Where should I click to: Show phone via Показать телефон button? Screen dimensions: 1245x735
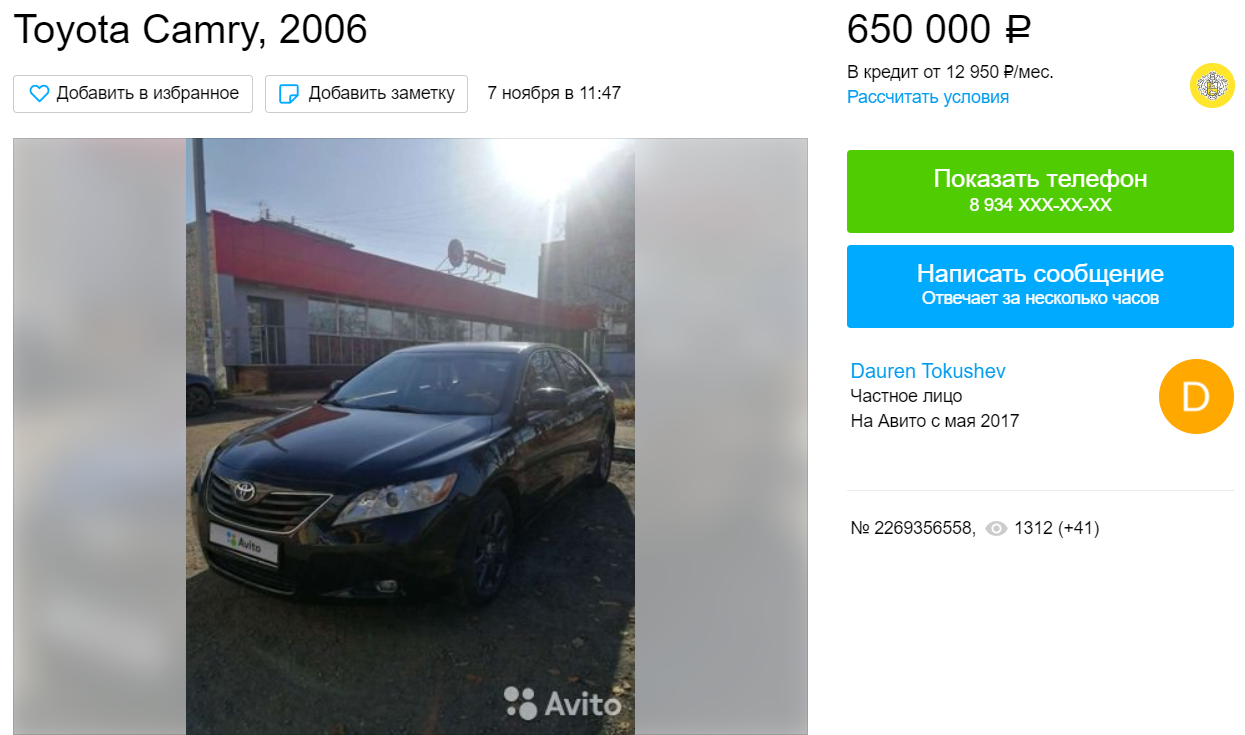[x=1040, y=191]
